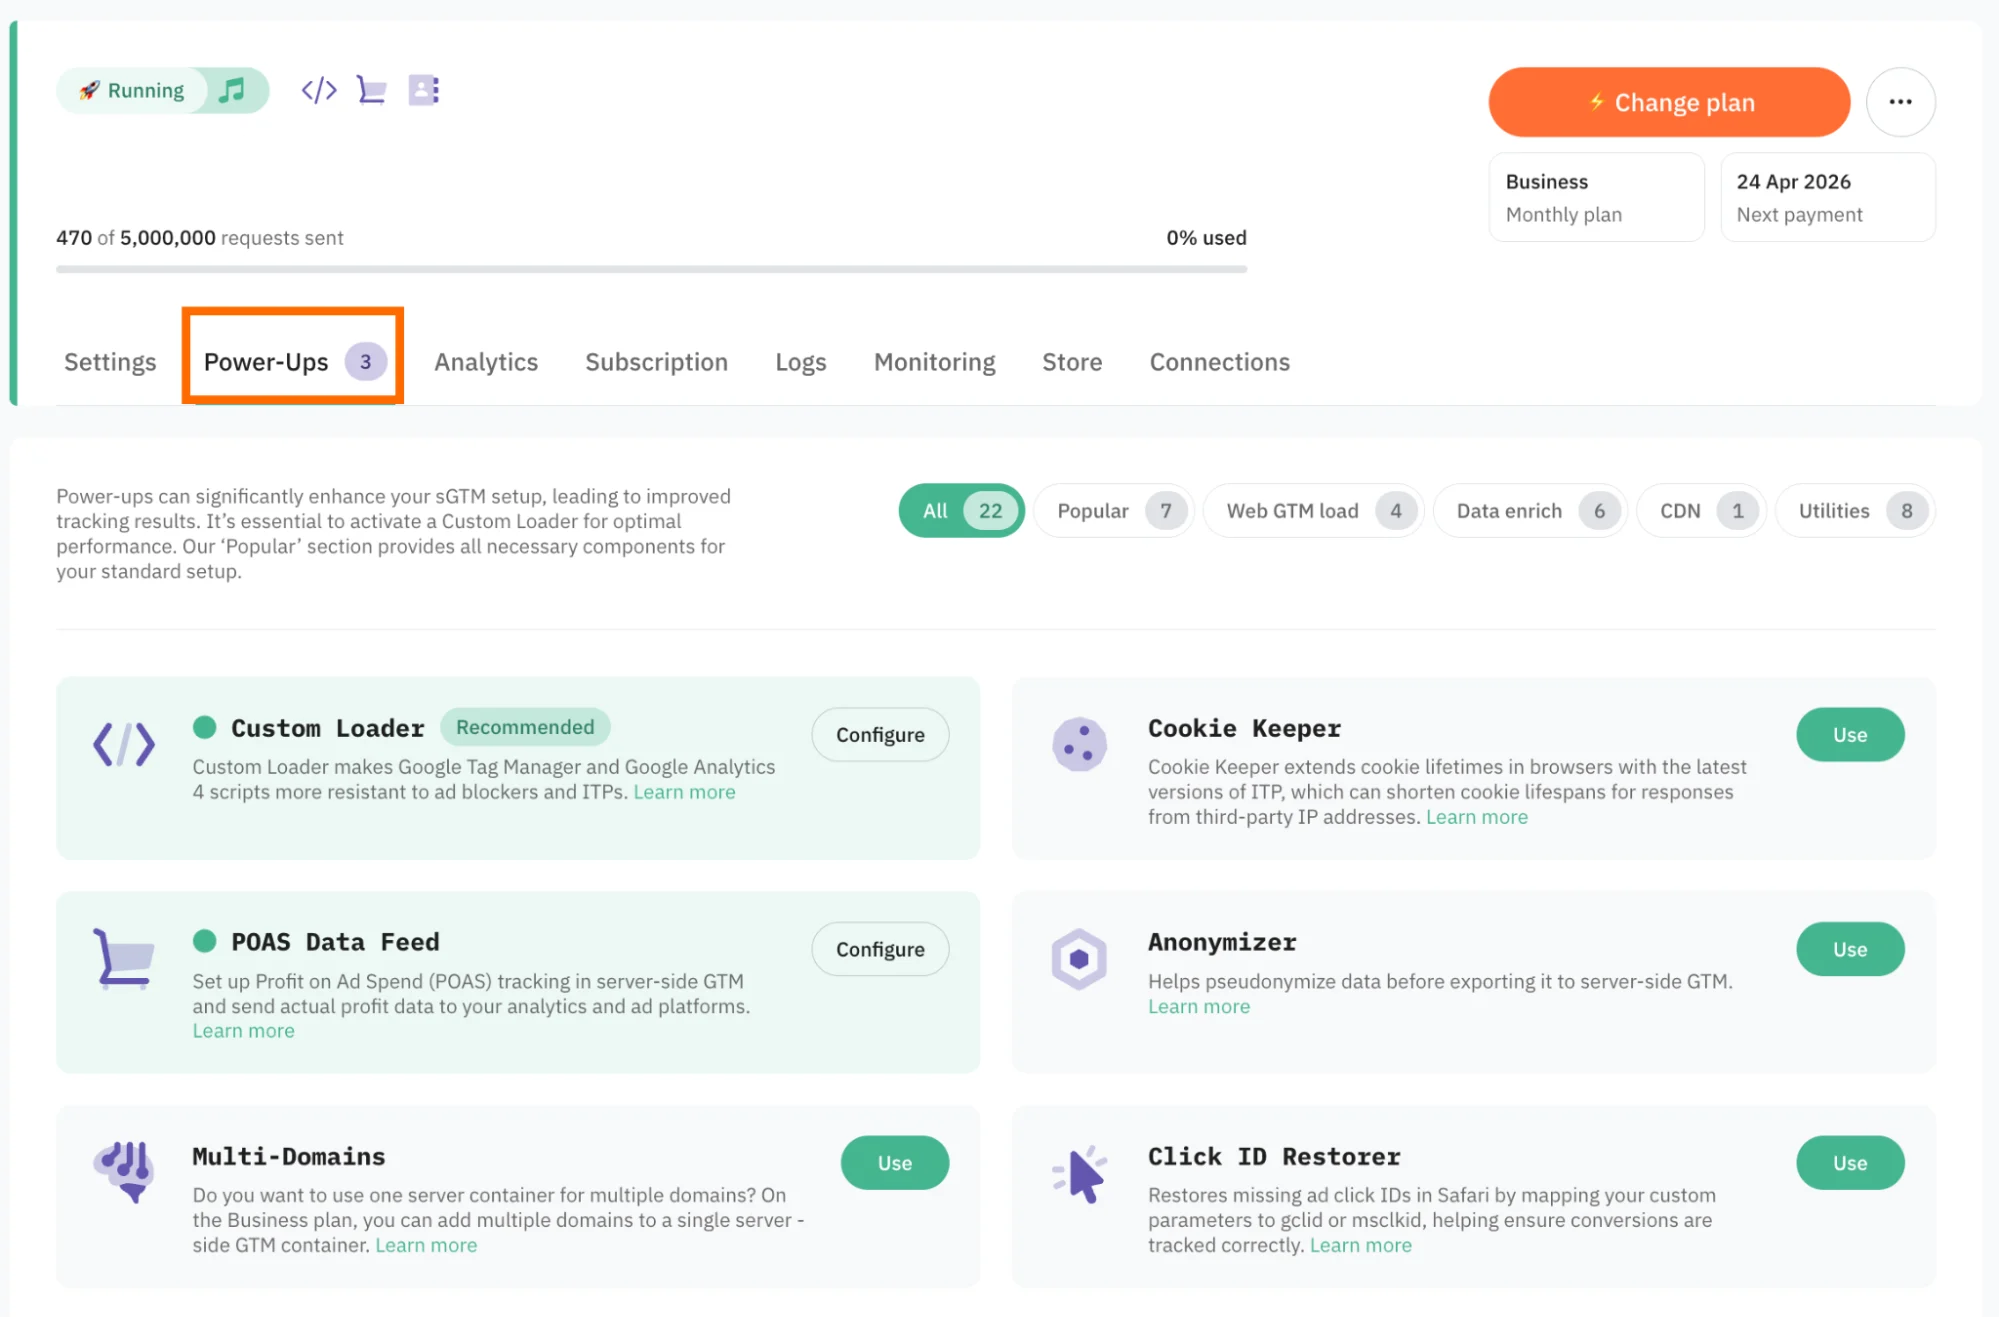
Task: Configure the POAS Data Feed power-up
Action: (x=880, y=949)
